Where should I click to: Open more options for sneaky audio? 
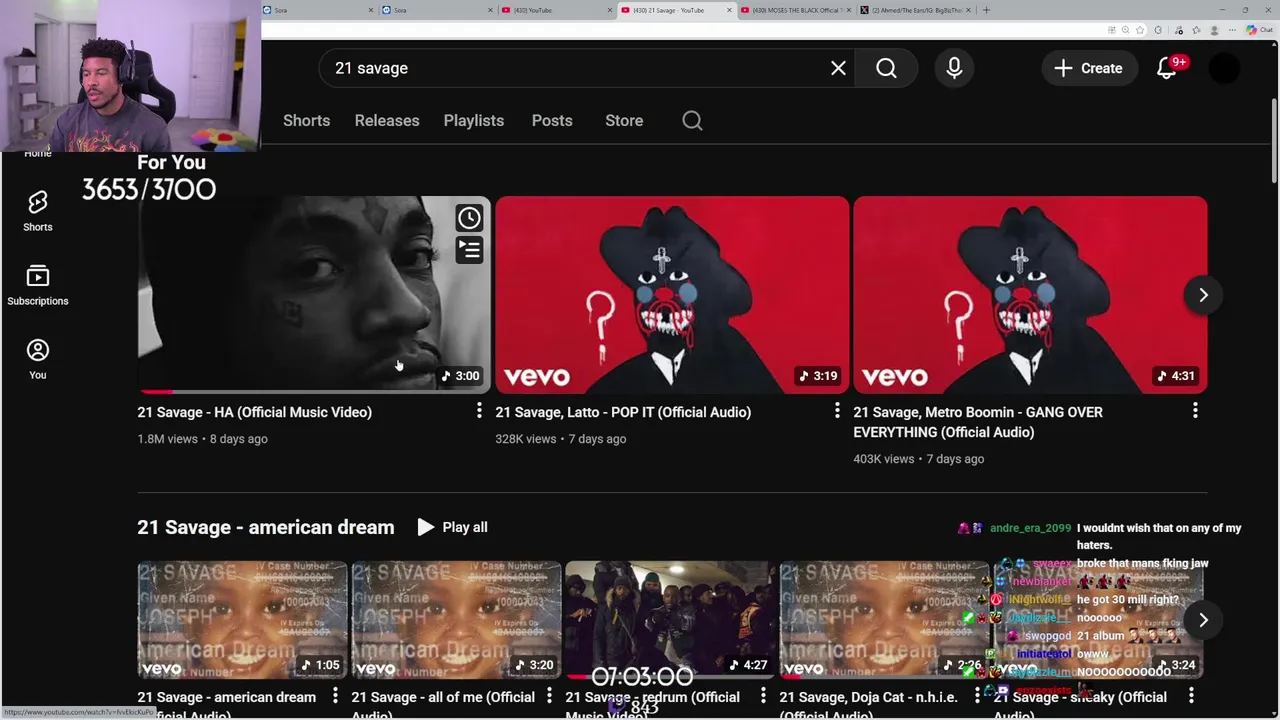[x=1191, y=695]
